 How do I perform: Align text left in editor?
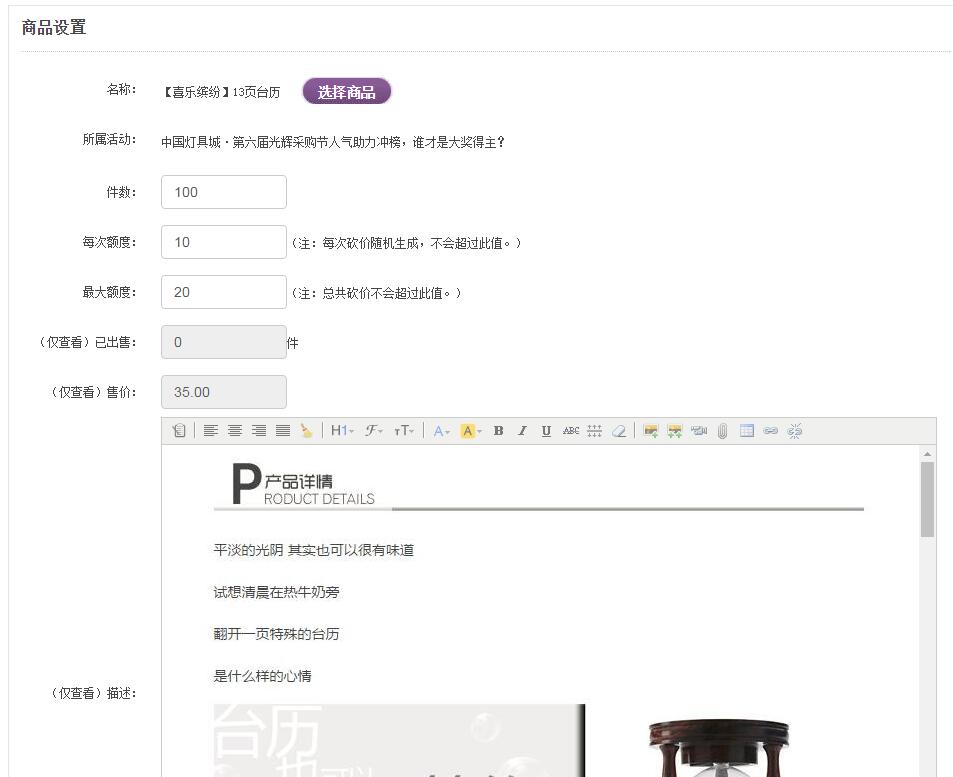[211, 431]
